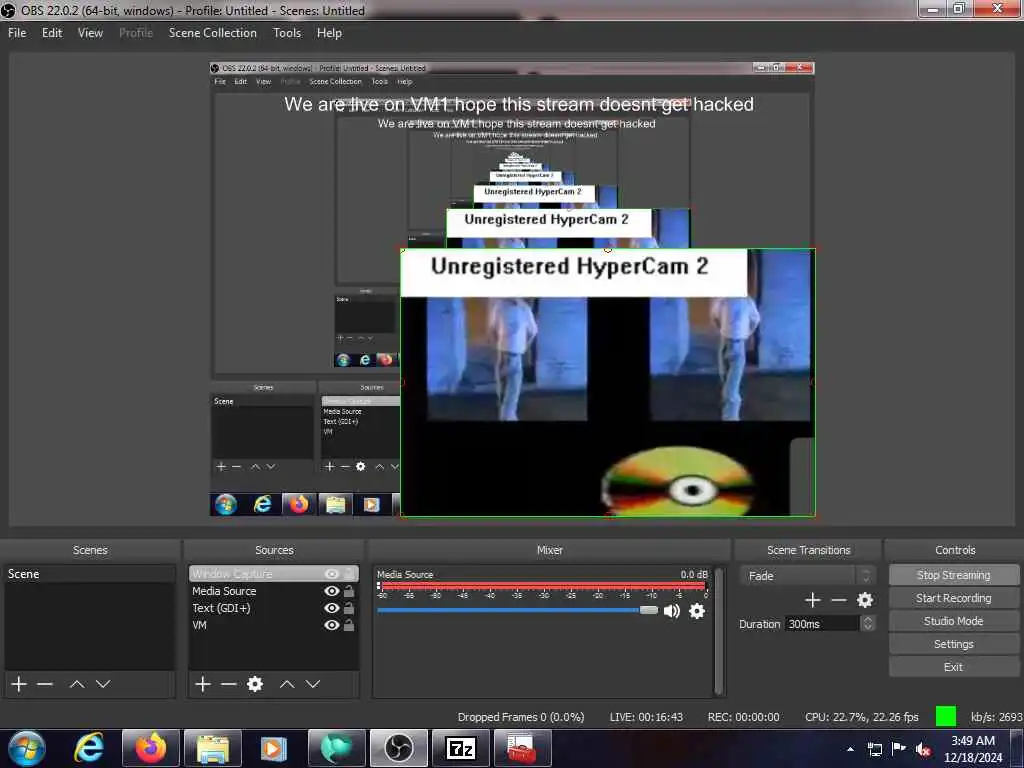Click Media Source volume slider handle
1024x768 pixels.
point(648,610)
